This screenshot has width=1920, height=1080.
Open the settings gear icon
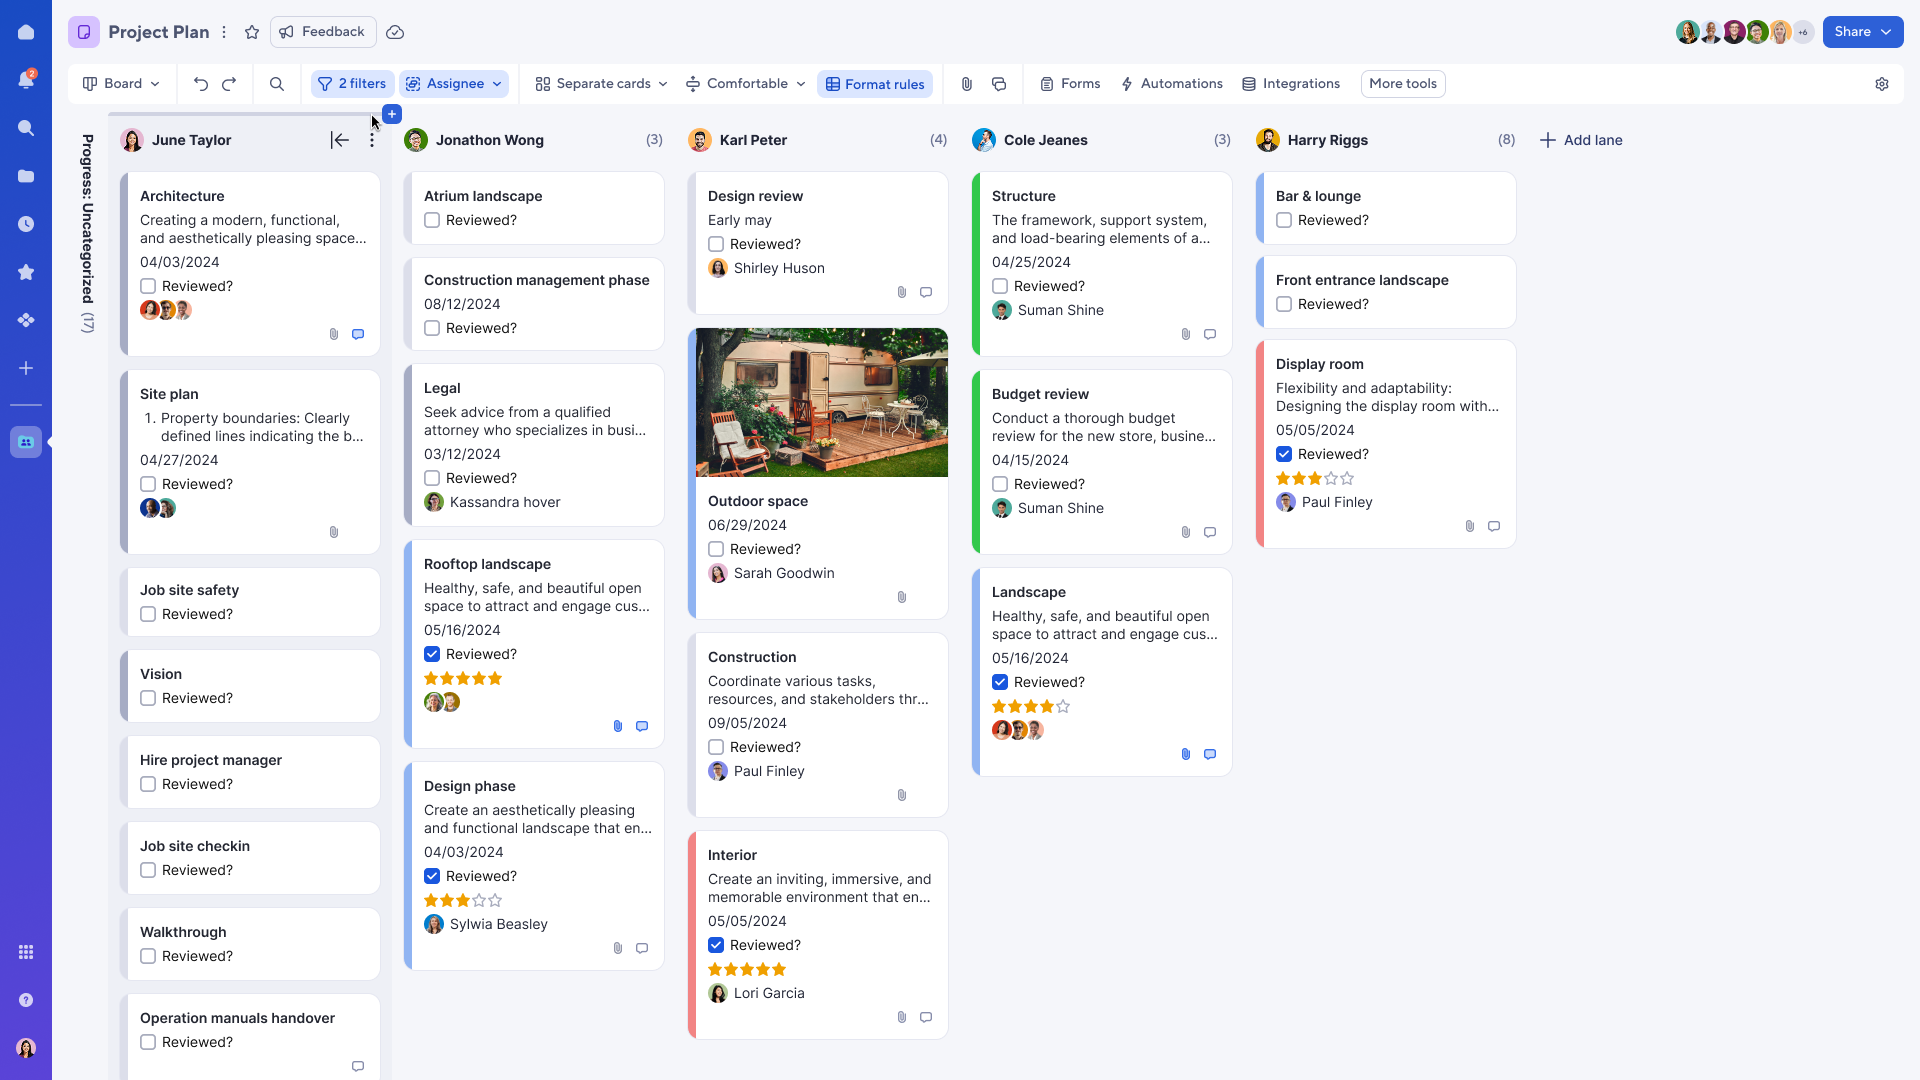[1882, 84]
